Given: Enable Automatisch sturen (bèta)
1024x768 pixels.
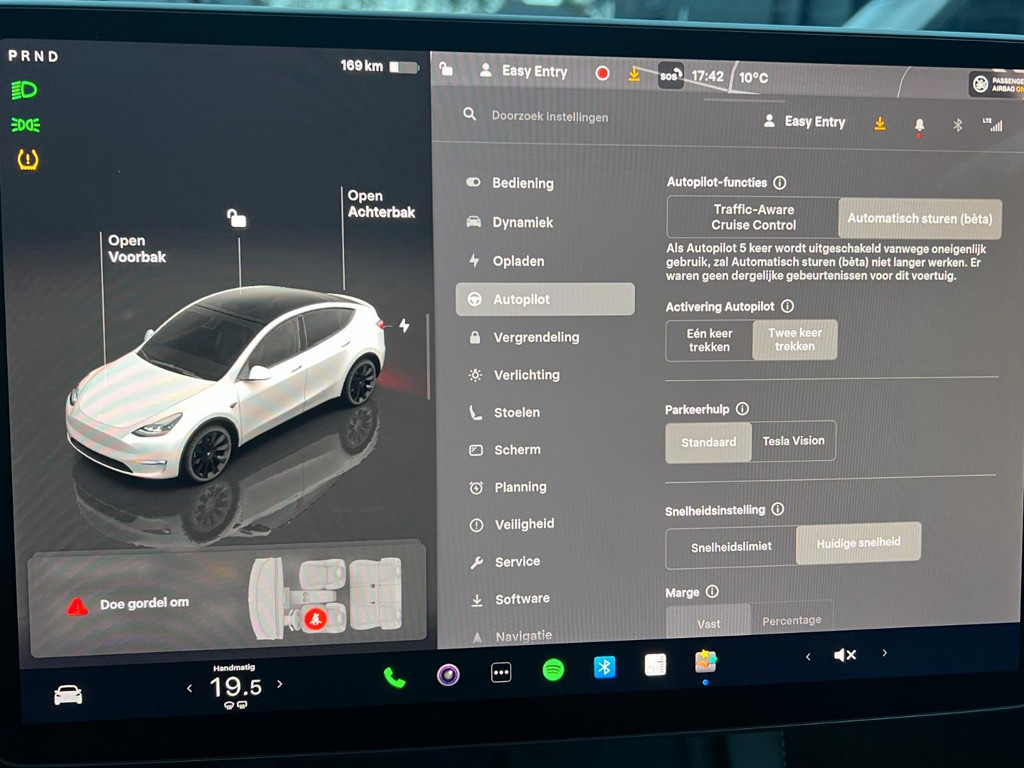Looking at the screenshot, I should click(x=918, y=218).
